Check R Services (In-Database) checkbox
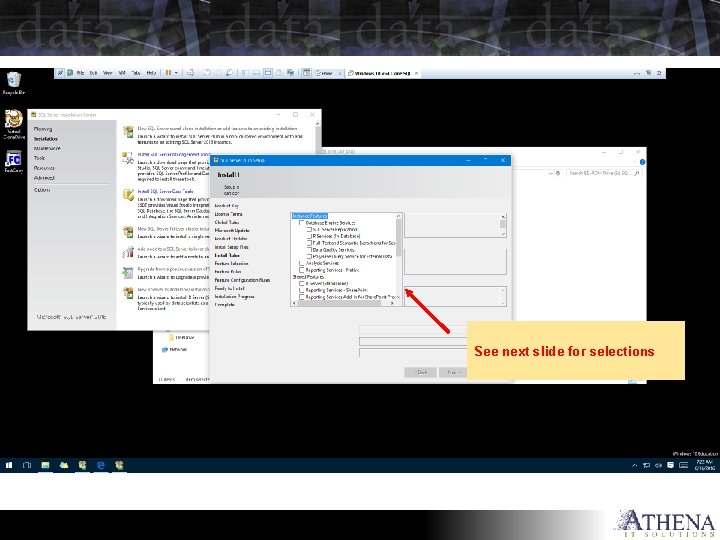 click(309, 236)
